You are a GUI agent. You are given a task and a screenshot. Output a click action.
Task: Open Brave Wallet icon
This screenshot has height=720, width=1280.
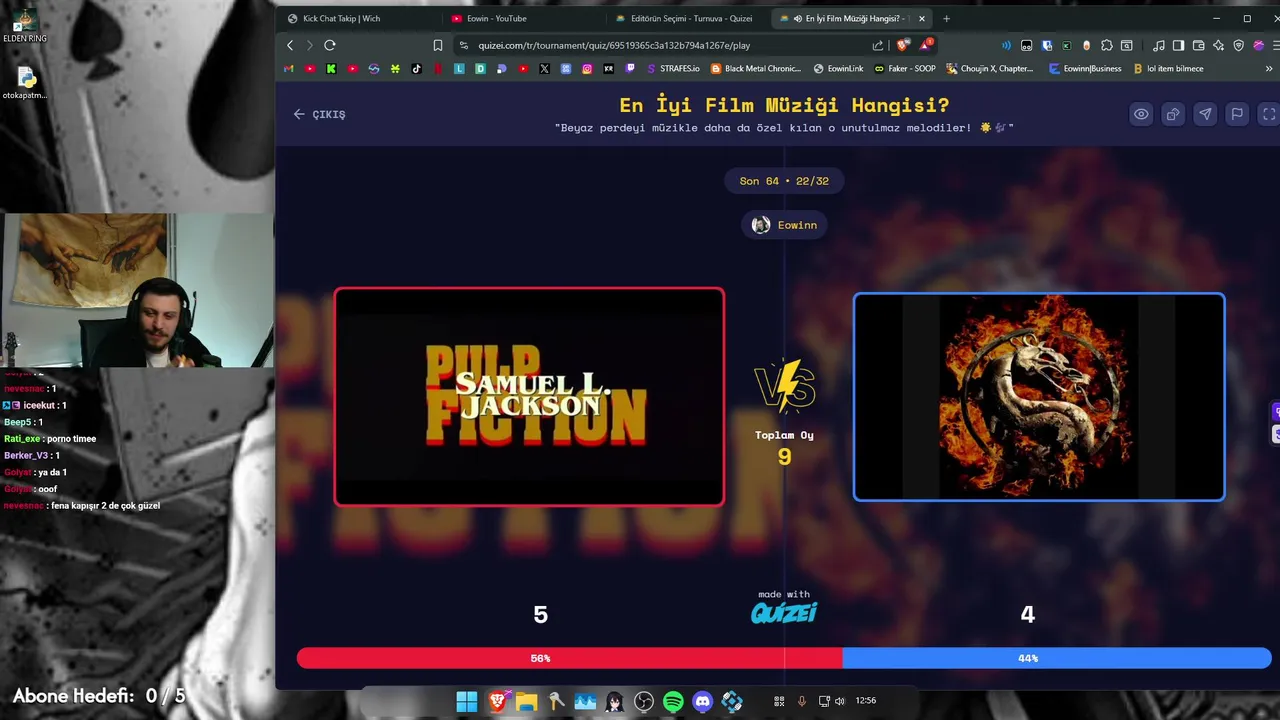tap(1198, 45)
